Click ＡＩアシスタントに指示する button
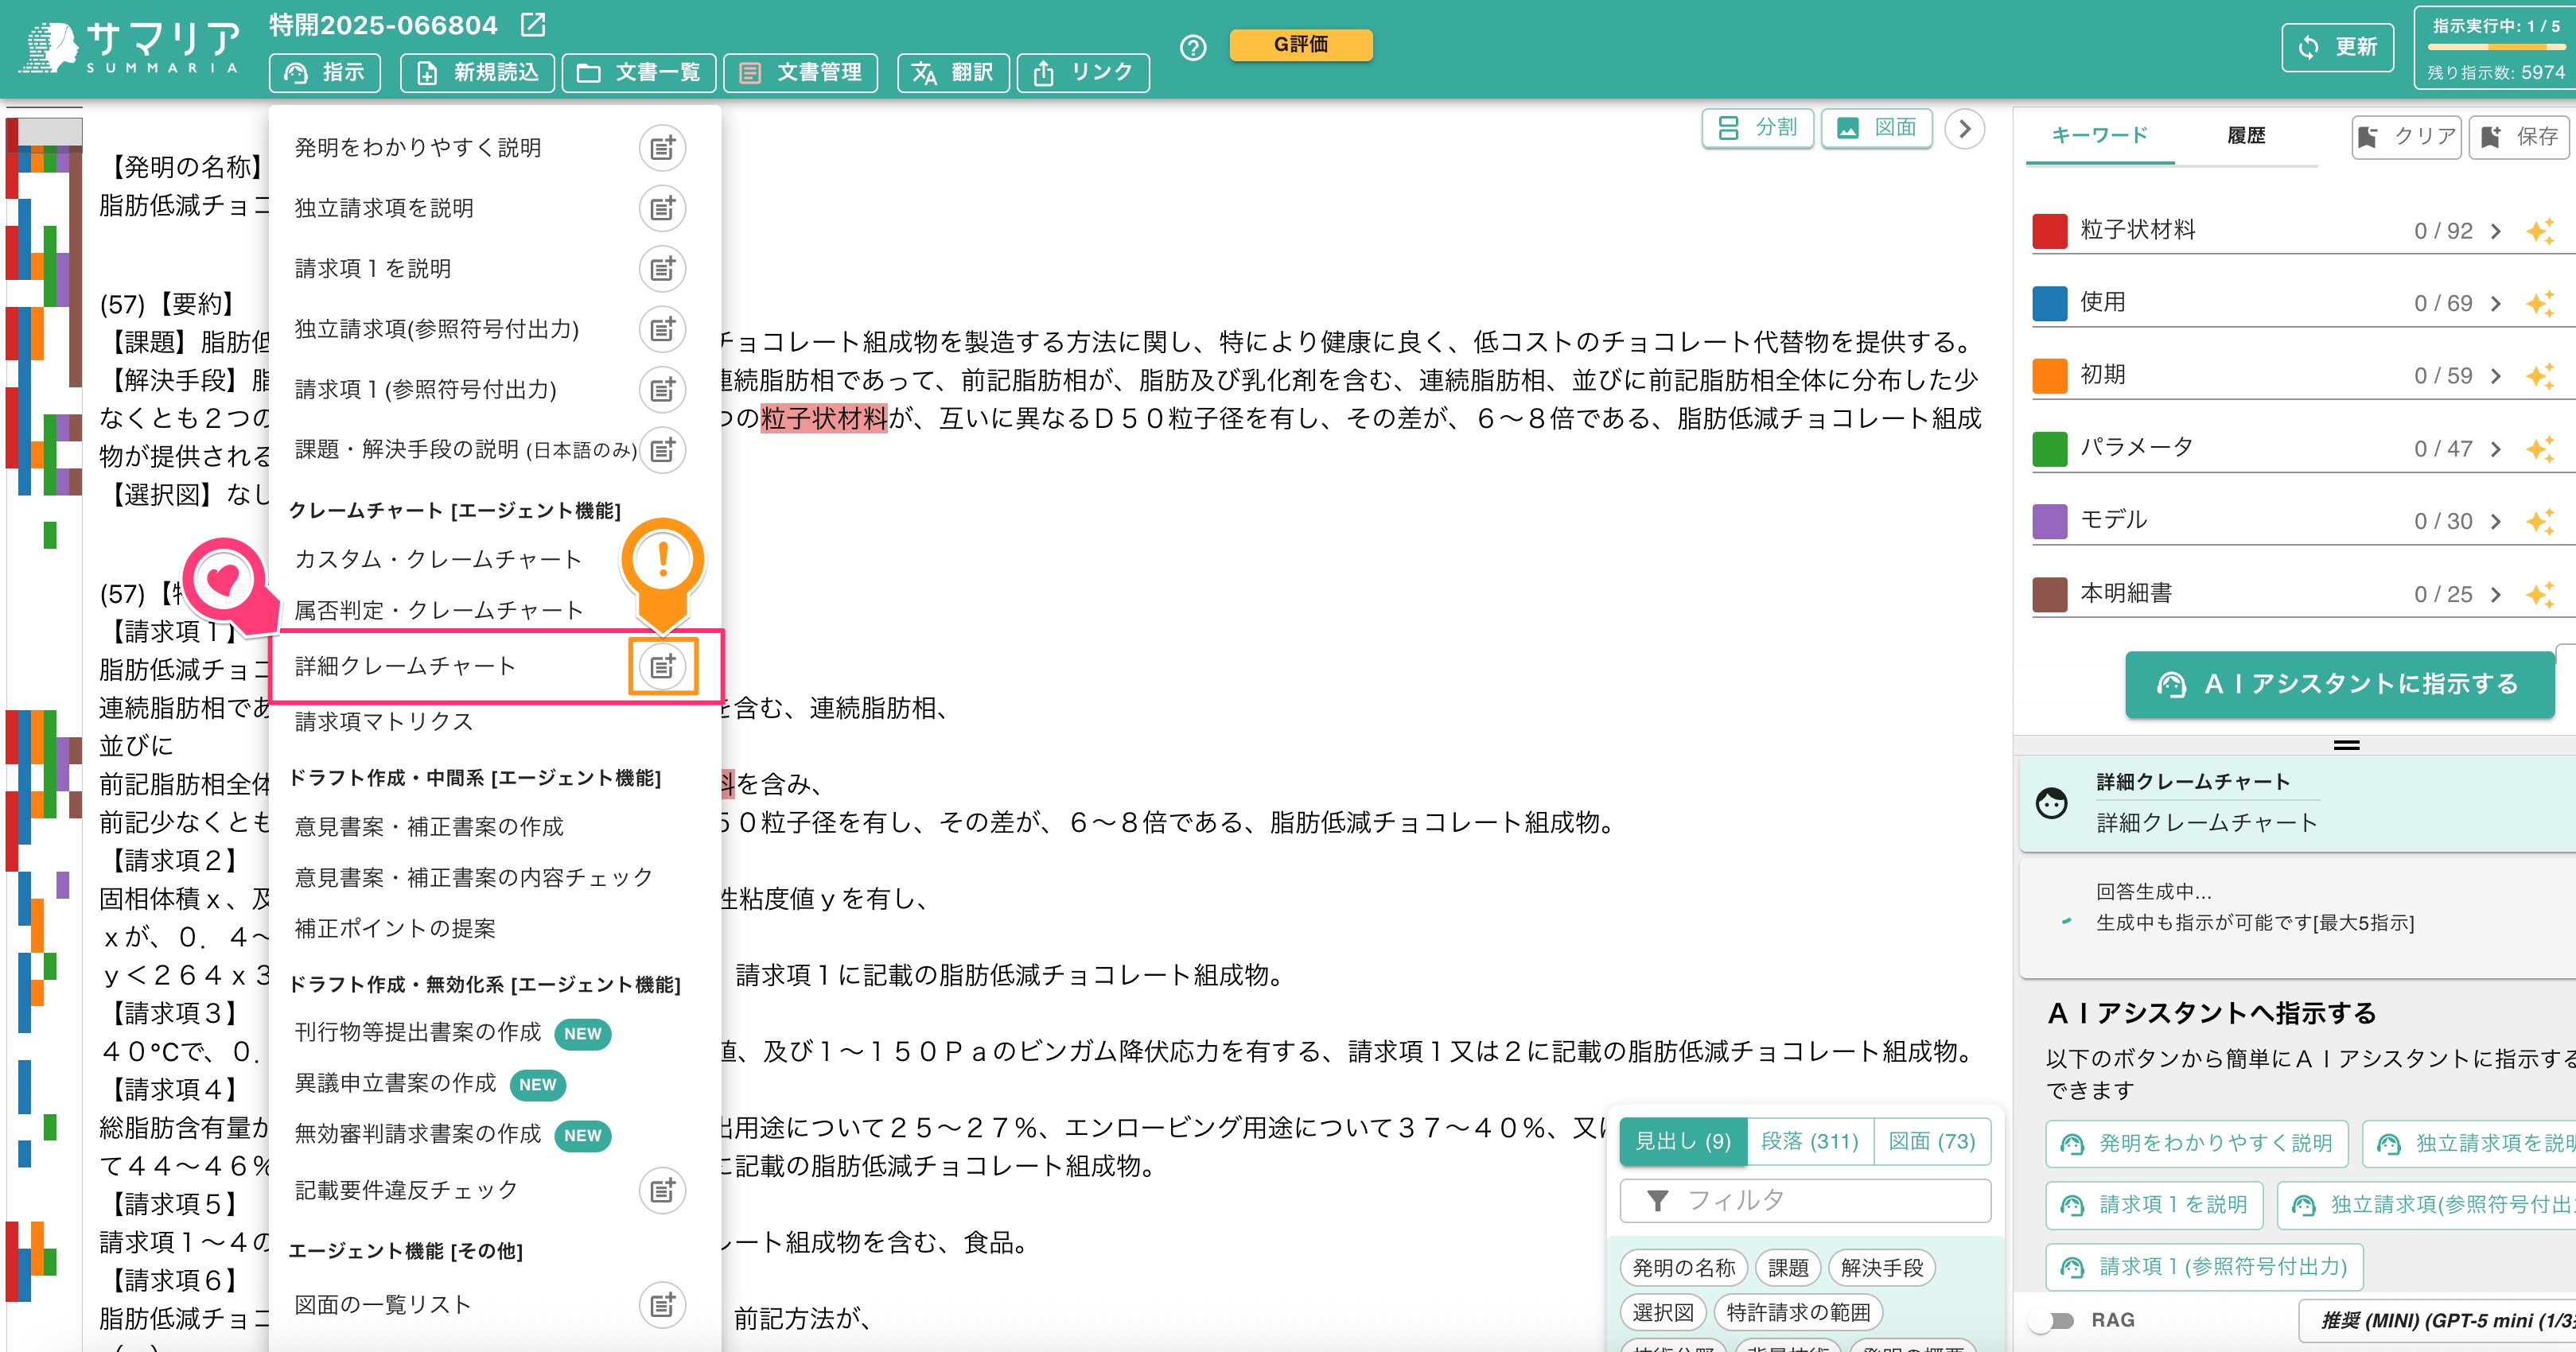Viewport: 2576px width, 1352px height. coord(2340,684)
